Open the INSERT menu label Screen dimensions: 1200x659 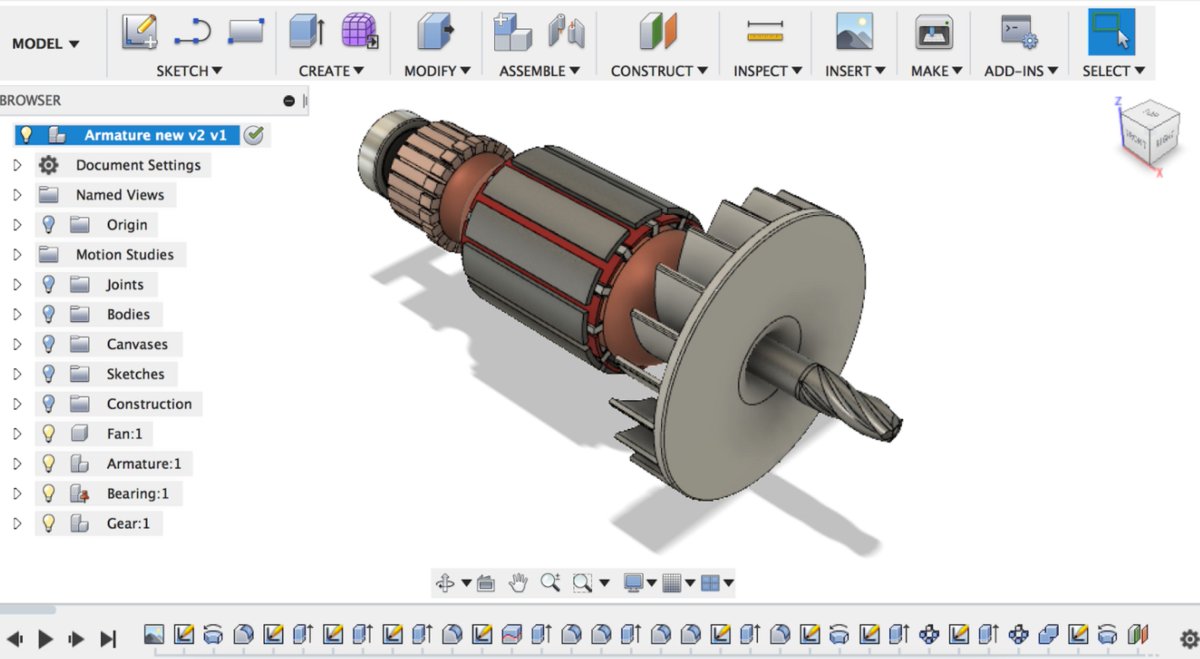(x=855, y=71)
